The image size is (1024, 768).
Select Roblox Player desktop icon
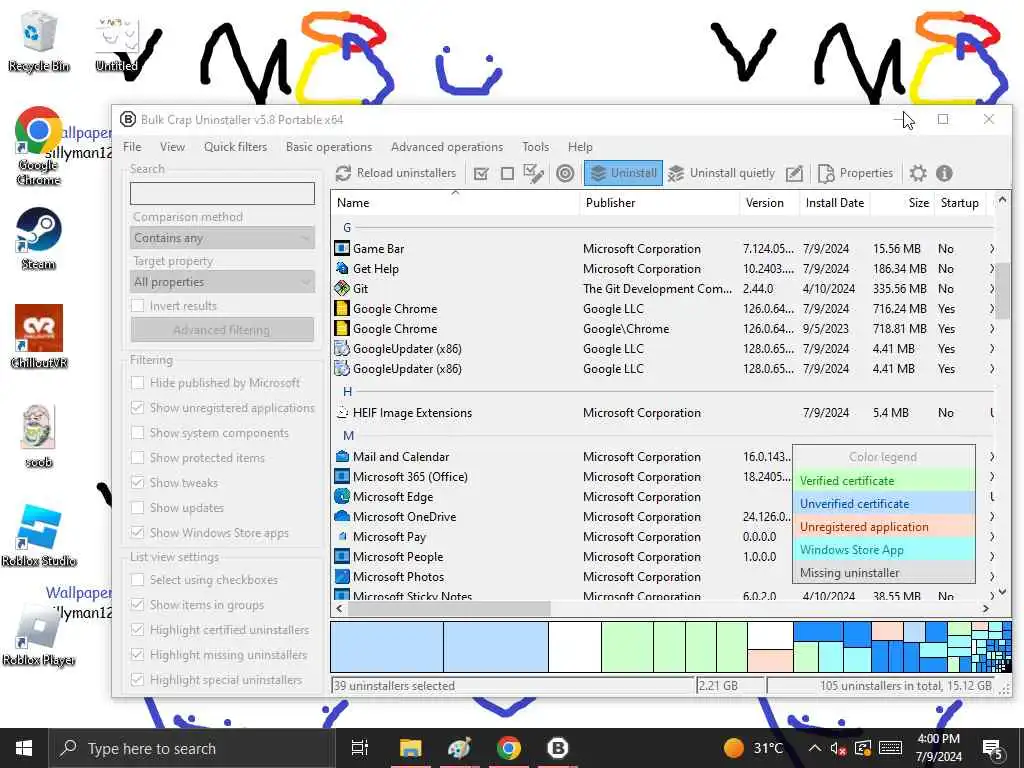click(x=39, y=635)
